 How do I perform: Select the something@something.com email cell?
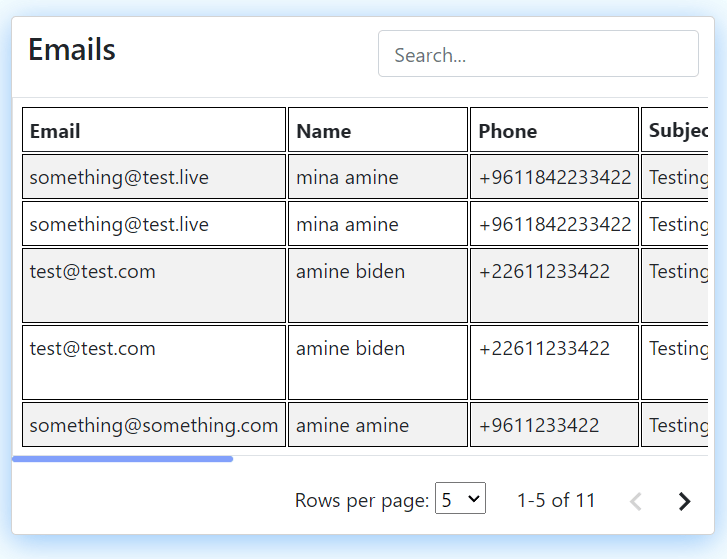pyautogui.click(x=154, y=425)
